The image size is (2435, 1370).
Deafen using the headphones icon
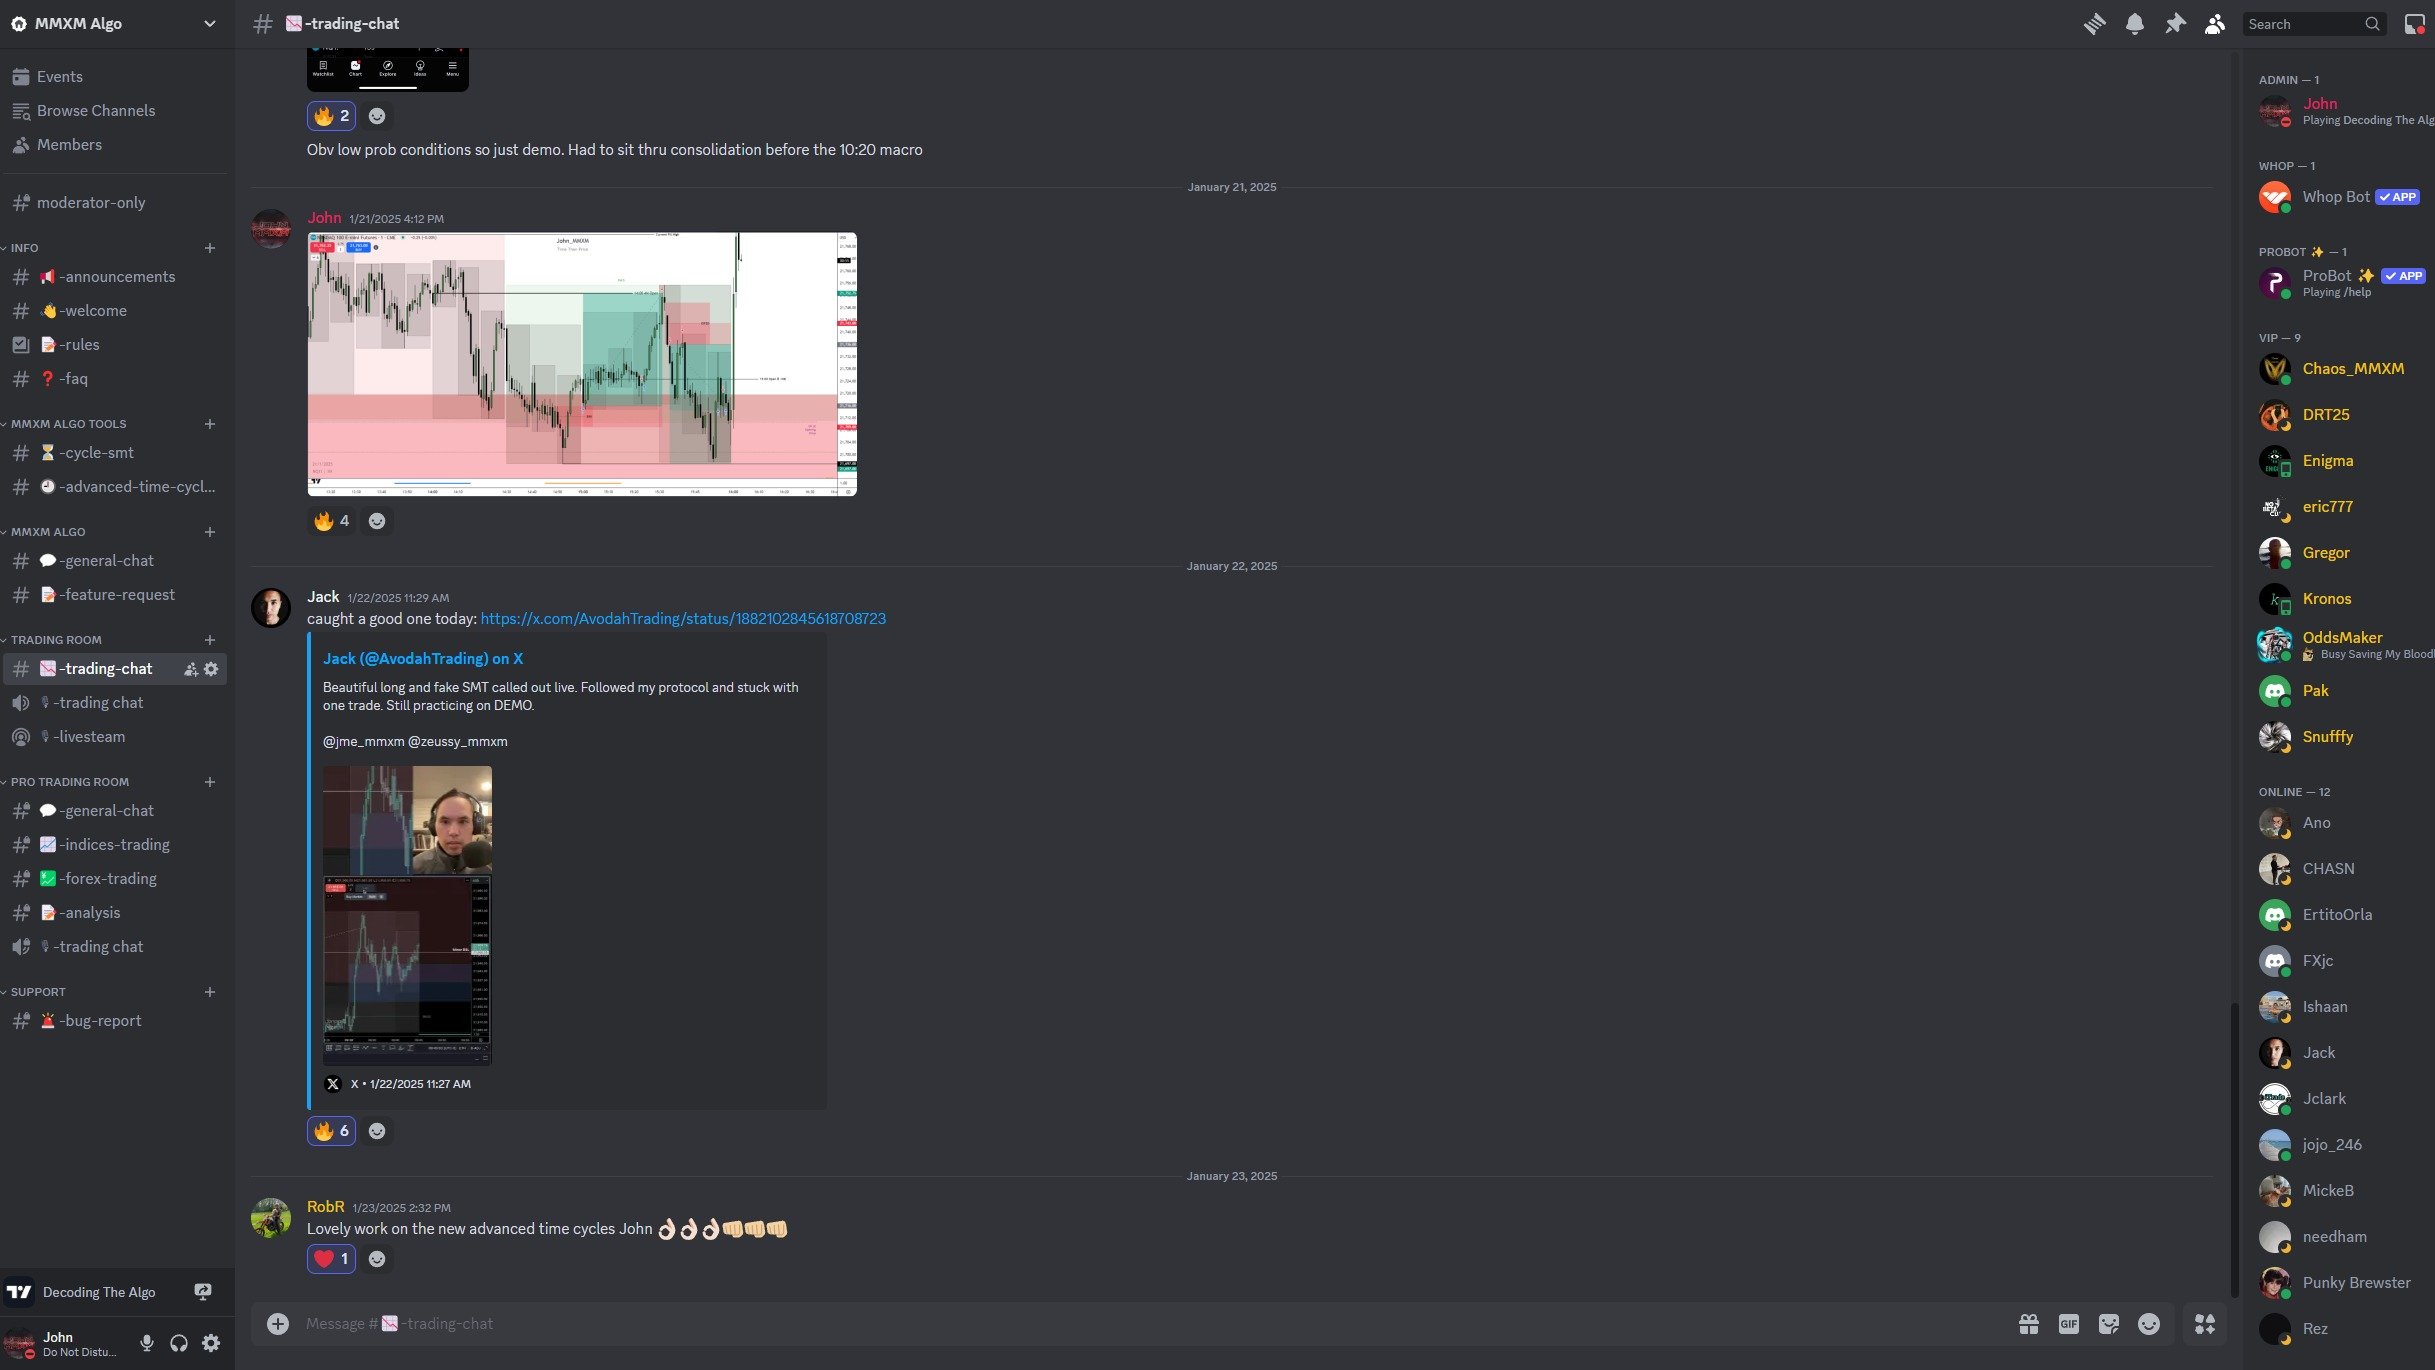point(179,1343)
